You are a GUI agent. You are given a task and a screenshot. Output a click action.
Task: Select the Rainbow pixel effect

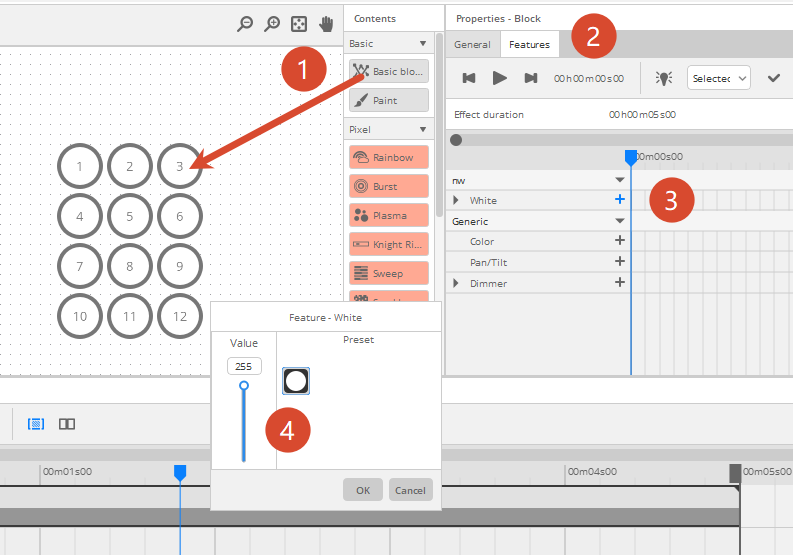click(389, 158)
